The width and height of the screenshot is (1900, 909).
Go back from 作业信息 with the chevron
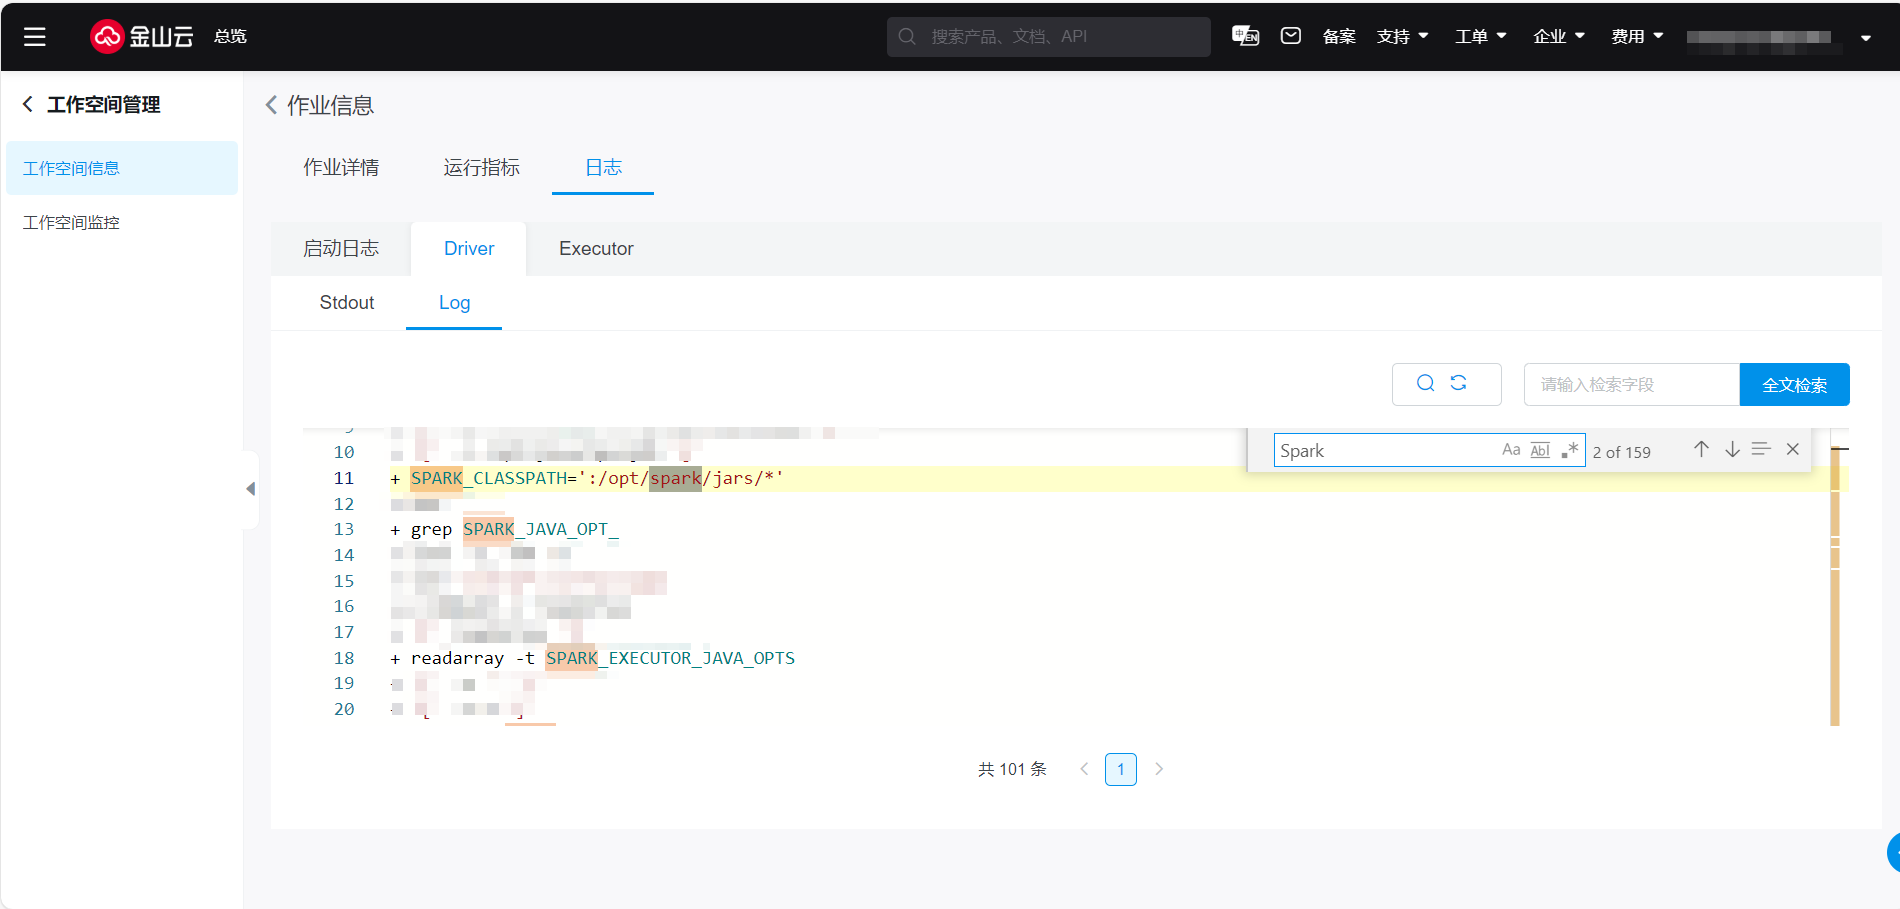pos(271,105)
